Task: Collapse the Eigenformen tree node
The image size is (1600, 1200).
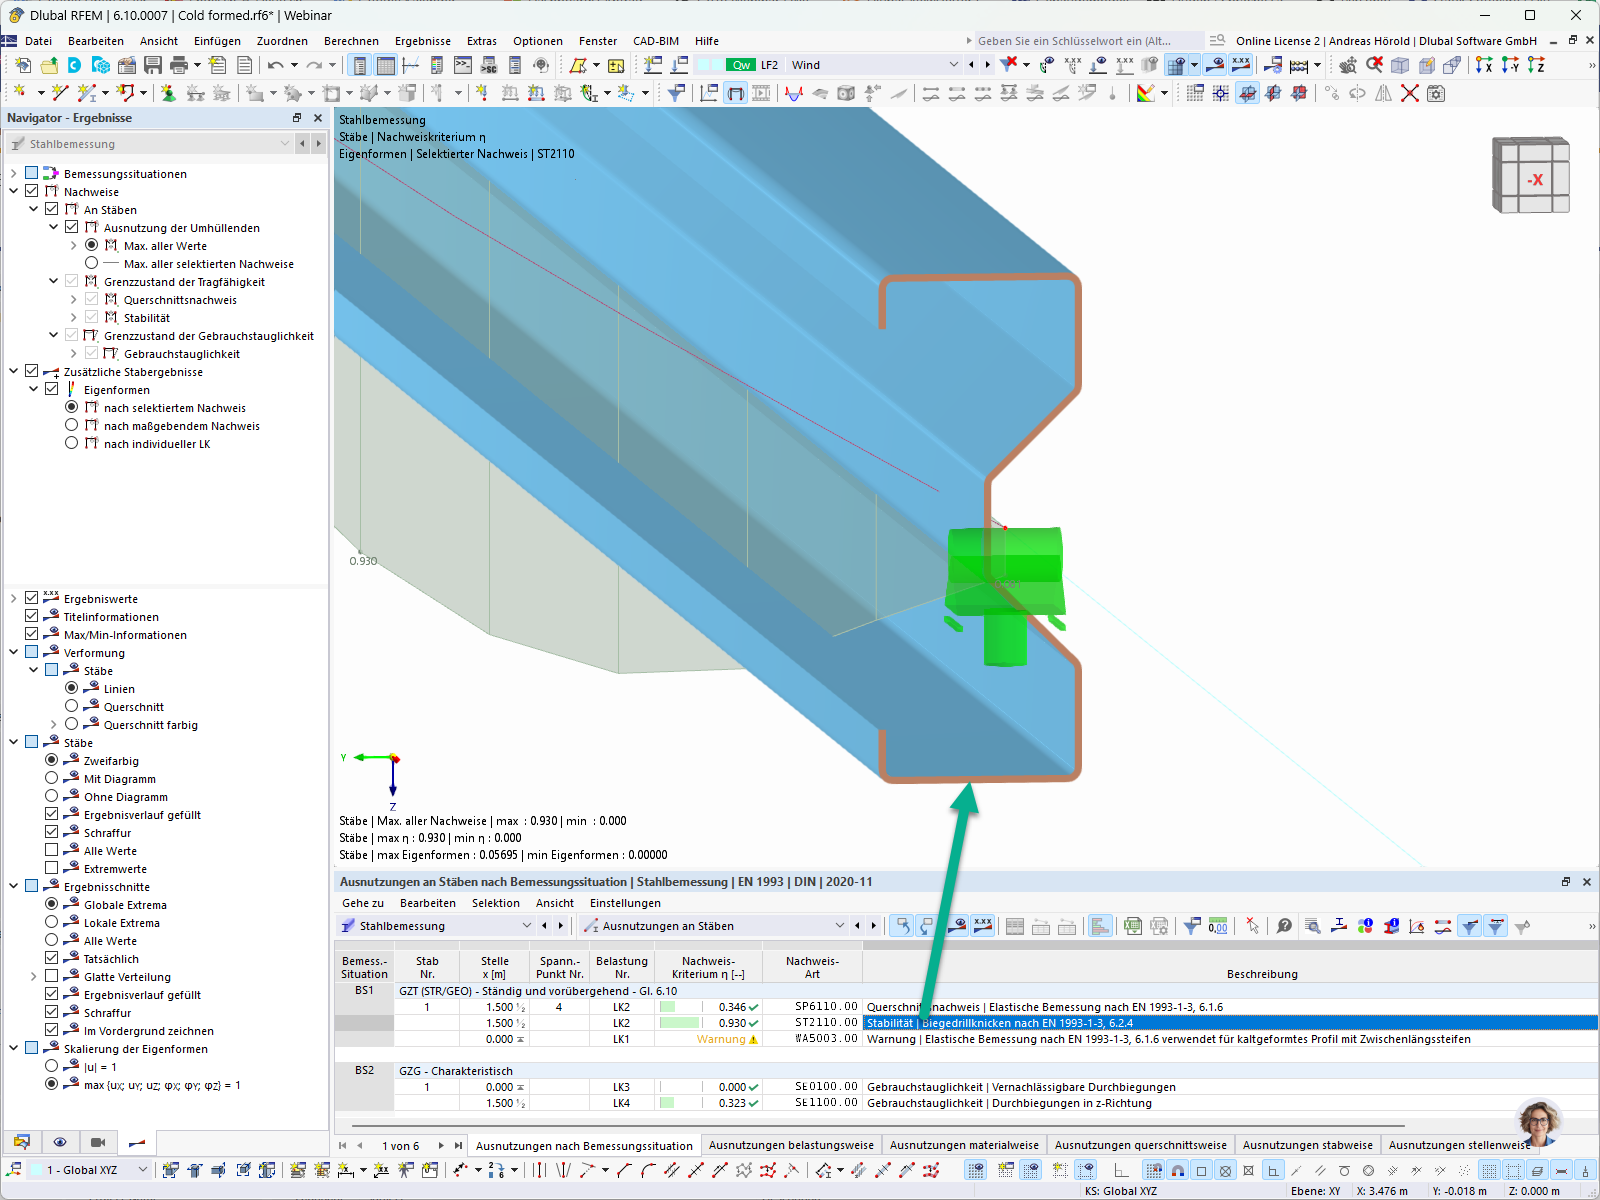Action: coord(34,389)
